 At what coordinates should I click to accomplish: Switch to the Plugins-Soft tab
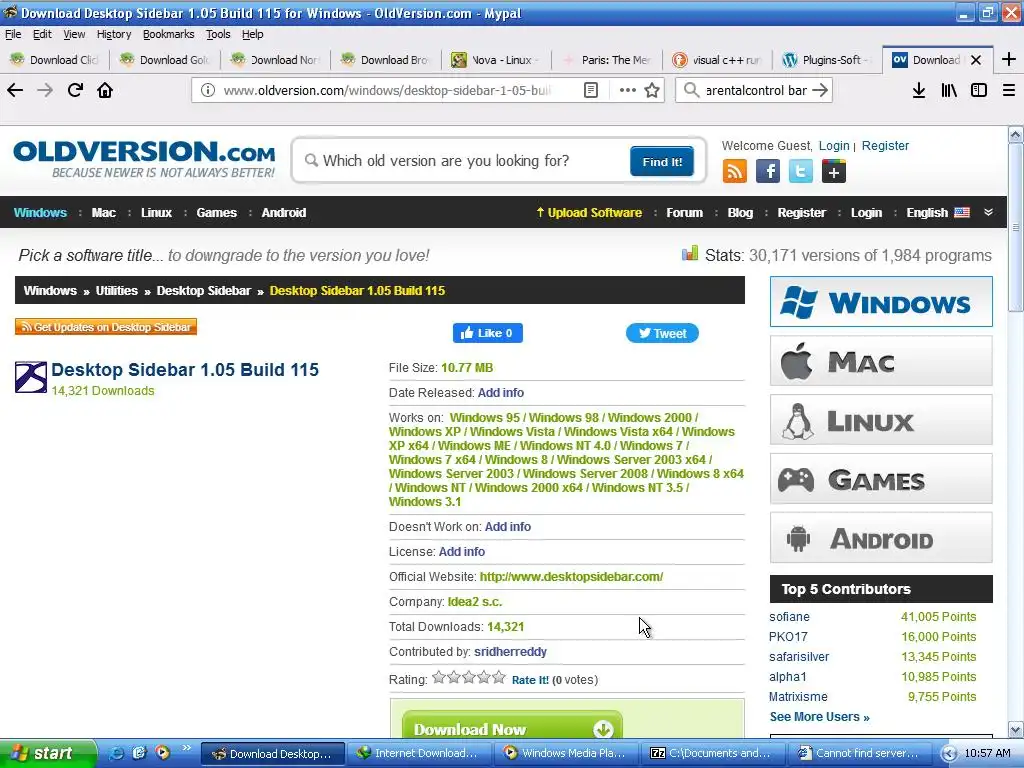827,60
